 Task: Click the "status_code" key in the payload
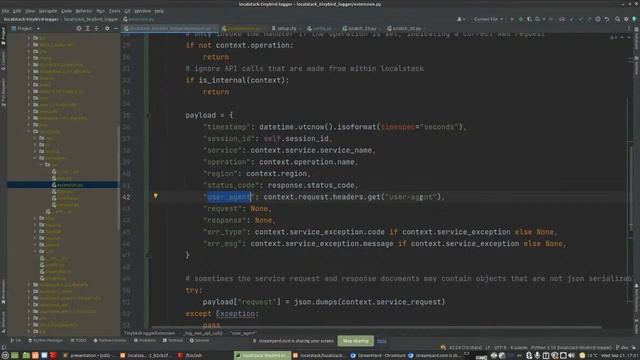coord(230,185)
